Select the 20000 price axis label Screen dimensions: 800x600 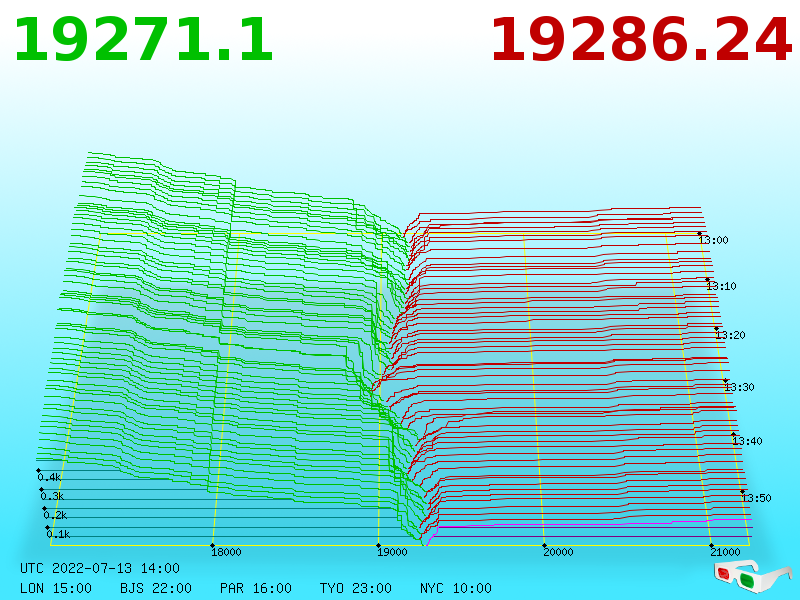coord(558,552)
